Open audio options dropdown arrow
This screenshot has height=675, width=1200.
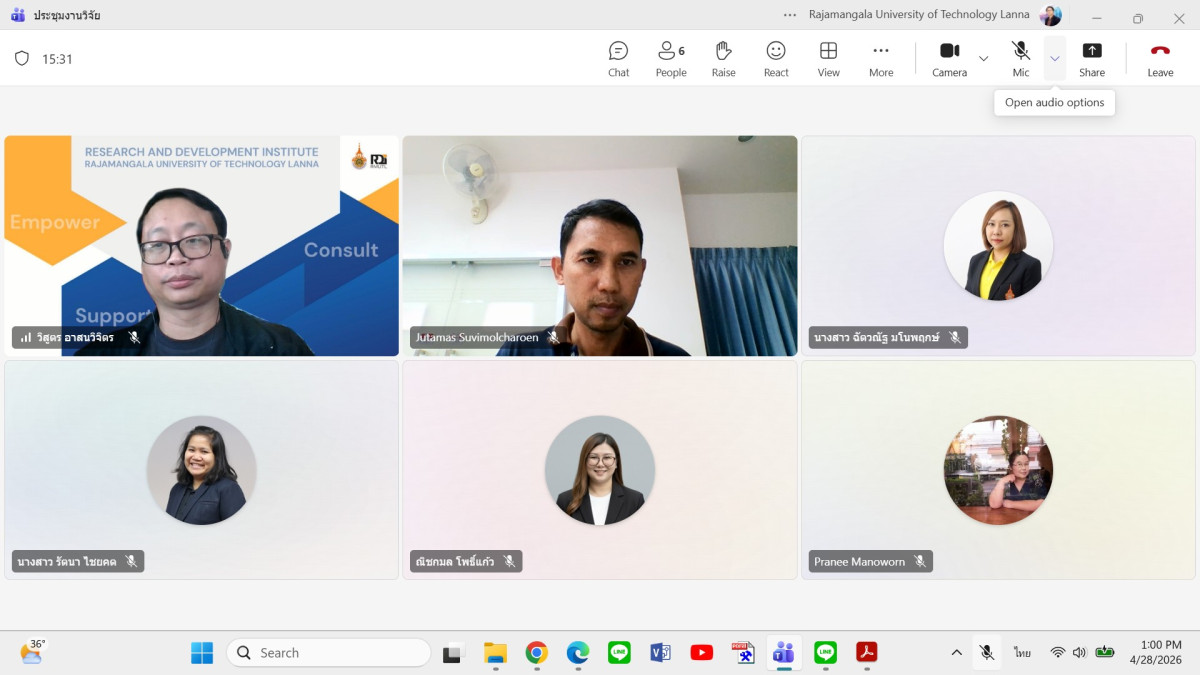pyautogui.click(x=1055, y=59)
